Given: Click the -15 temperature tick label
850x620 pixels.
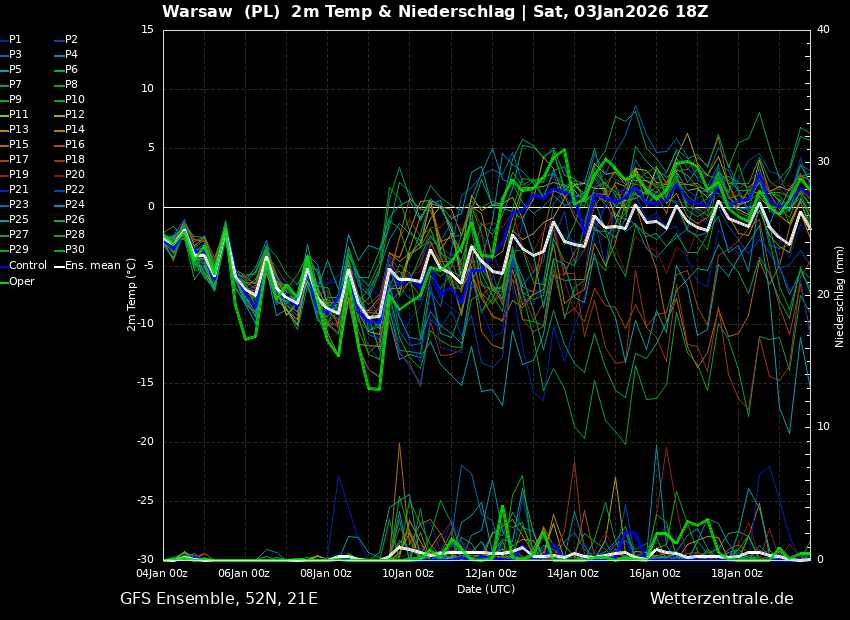Looking at the screenshot, I should [x=145, y=383].
